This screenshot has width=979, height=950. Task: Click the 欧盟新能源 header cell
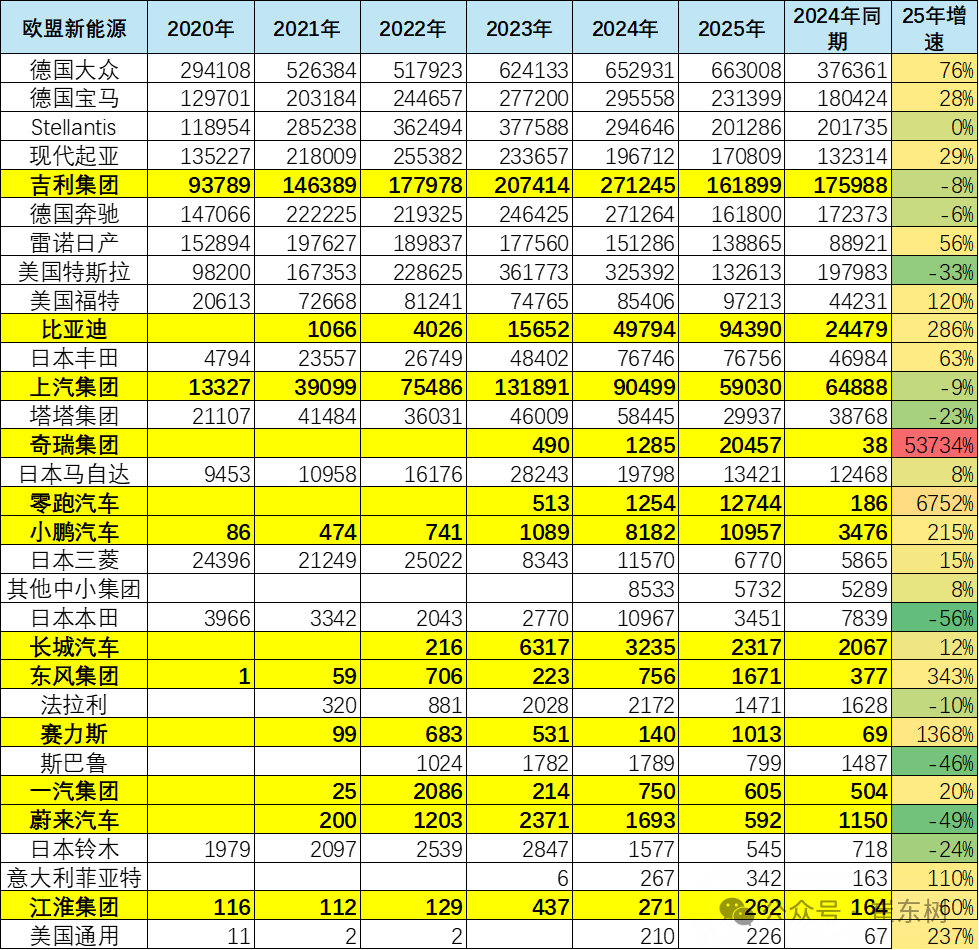(74, 28)
